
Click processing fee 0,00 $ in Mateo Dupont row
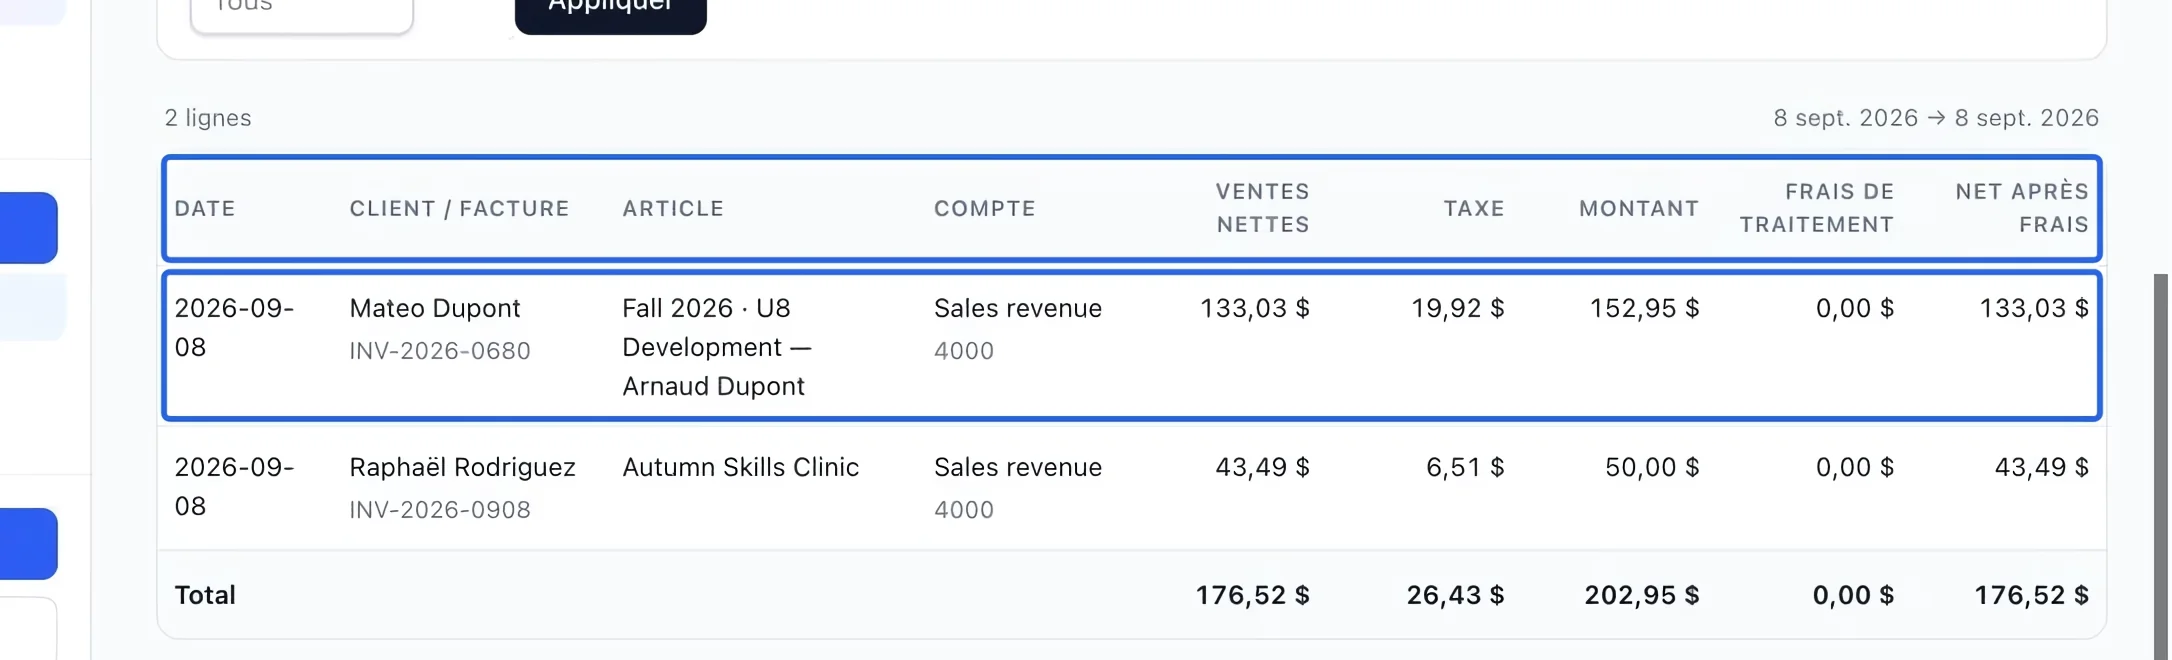[1855, 308]
